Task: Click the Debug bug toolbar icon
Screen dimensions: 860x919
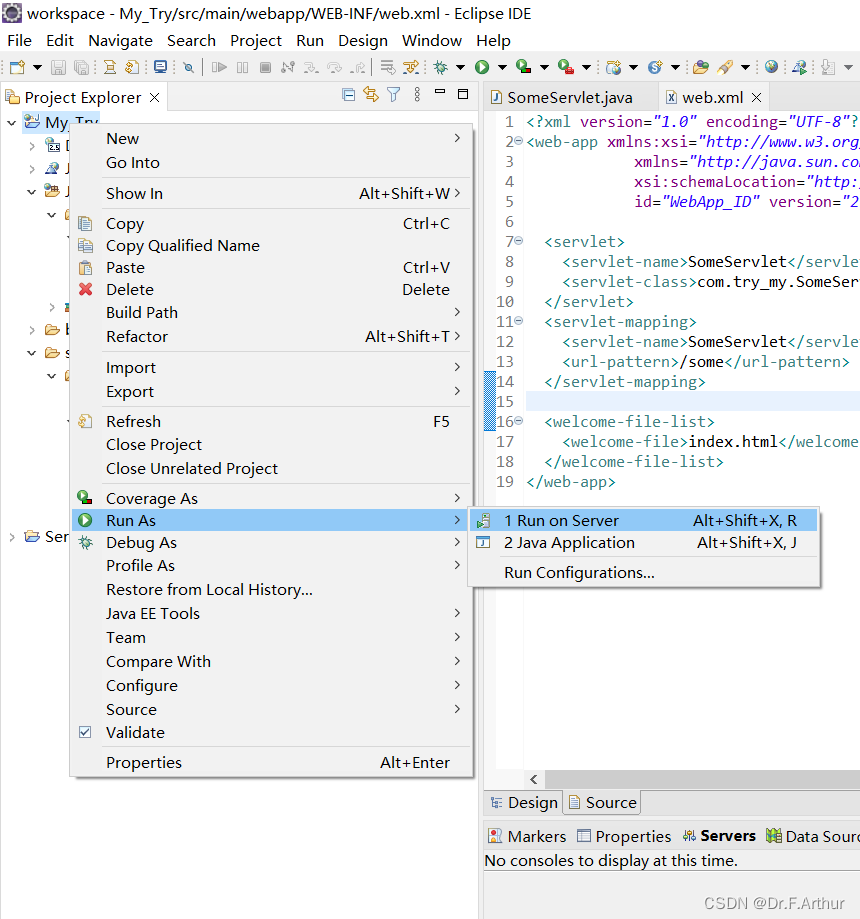Action: point(440,67)
